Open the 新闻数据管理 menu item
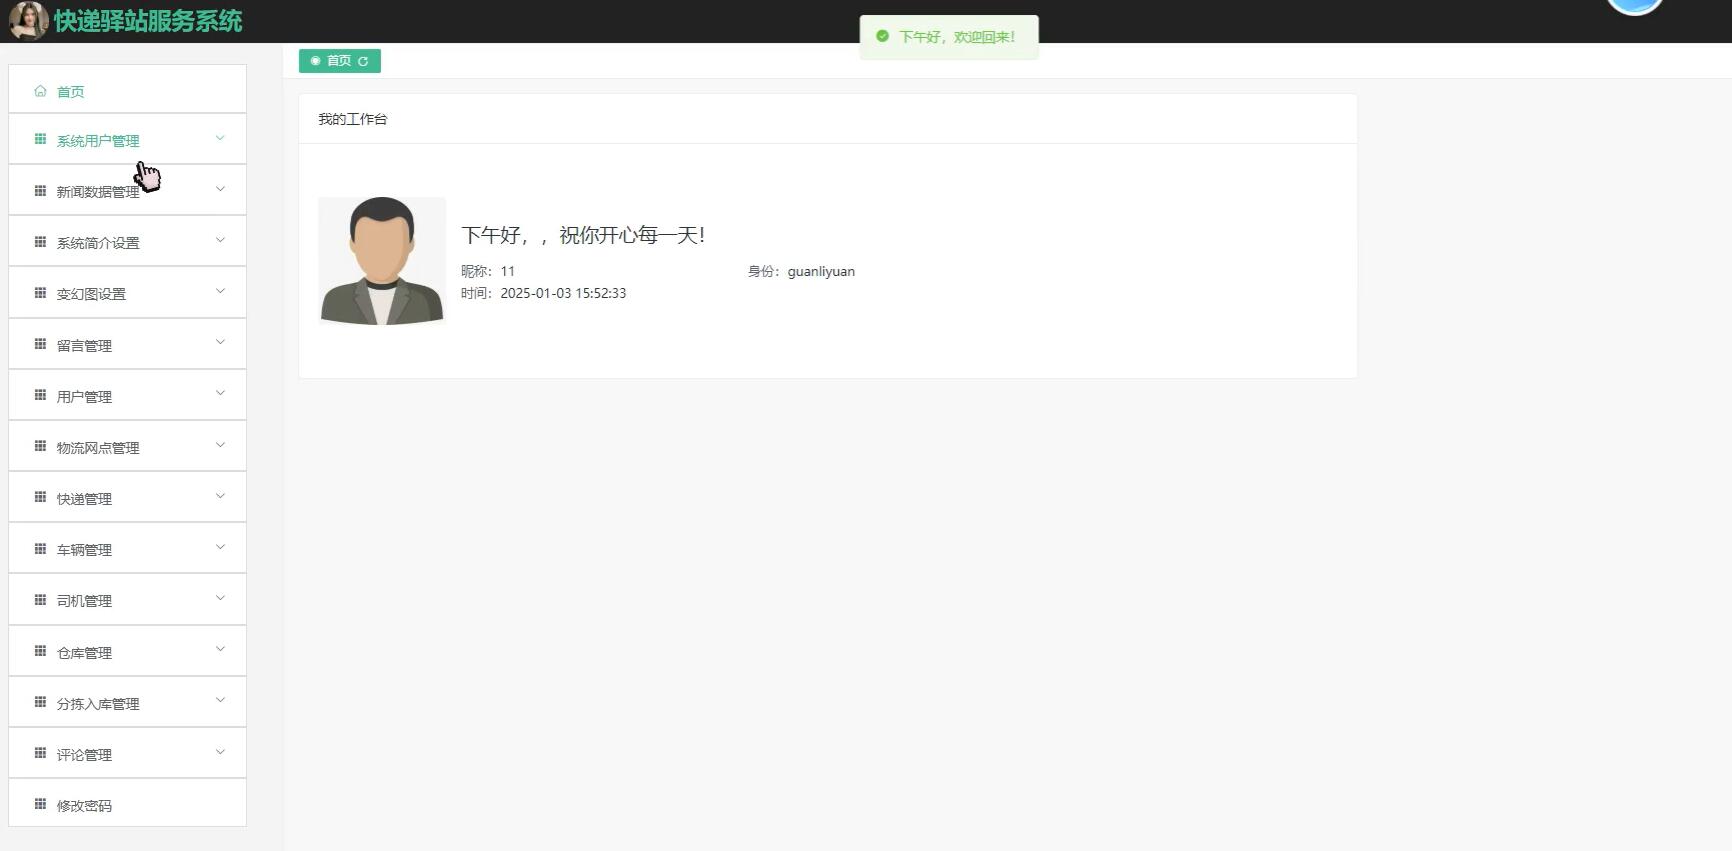 [127, 190]
